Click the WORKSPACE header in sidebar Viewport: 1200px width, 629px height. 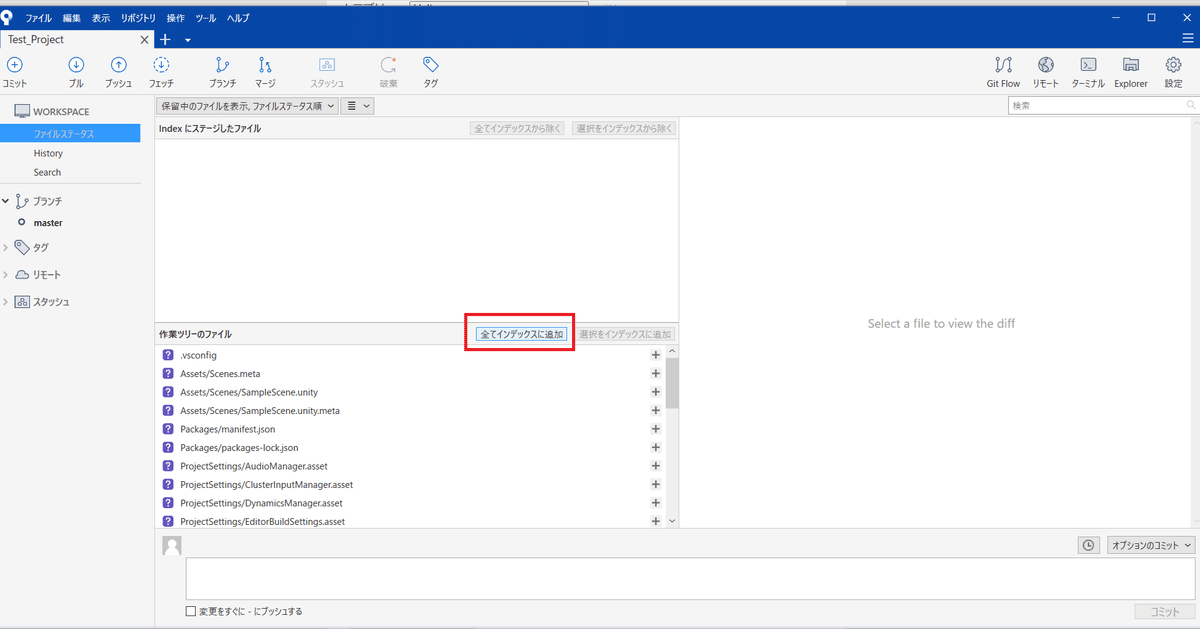click(61, 112)
